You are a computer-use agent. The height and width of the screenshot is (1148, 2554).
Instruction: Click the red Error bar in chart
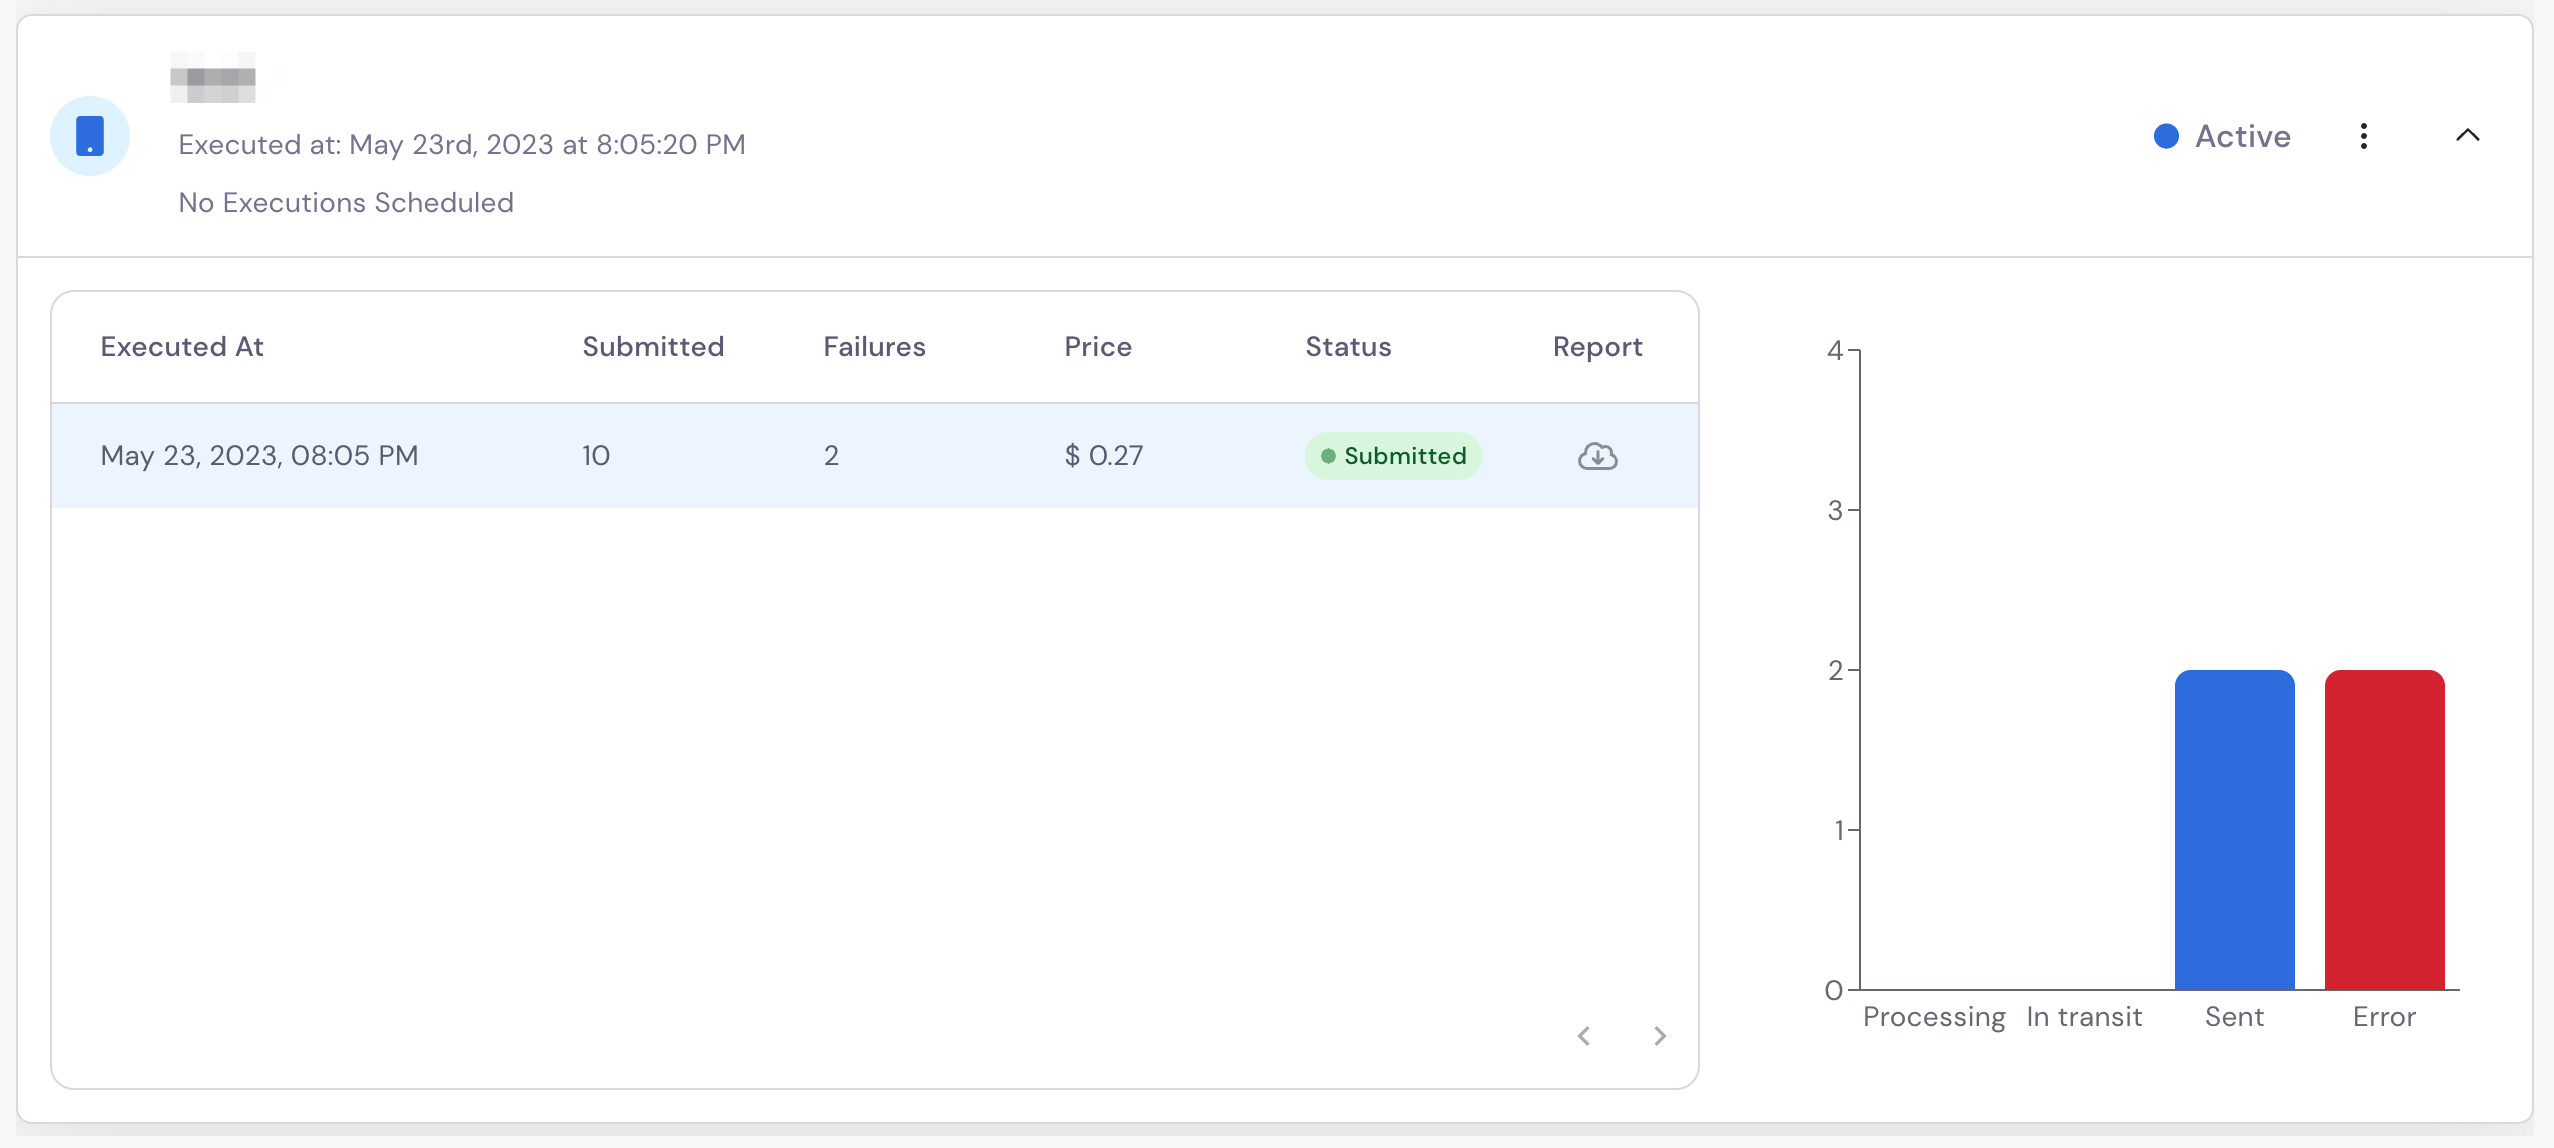[x=2384, y=830]
